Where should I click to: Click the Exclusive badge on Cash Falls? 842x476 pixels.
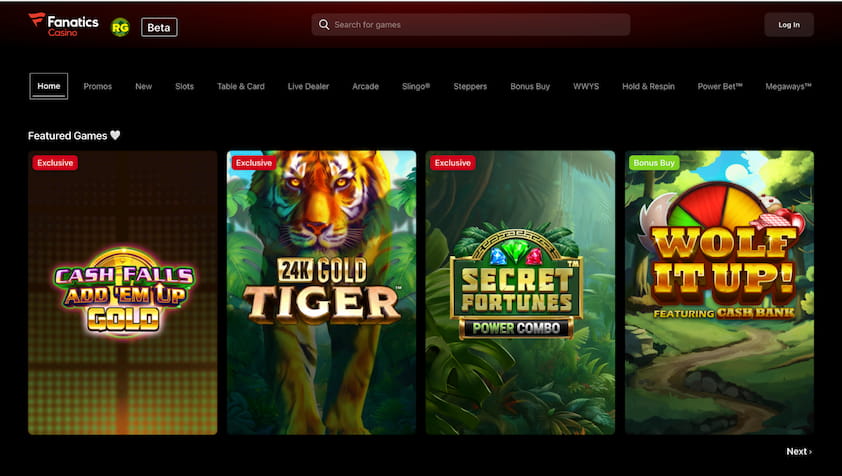[x=55, y=163]
